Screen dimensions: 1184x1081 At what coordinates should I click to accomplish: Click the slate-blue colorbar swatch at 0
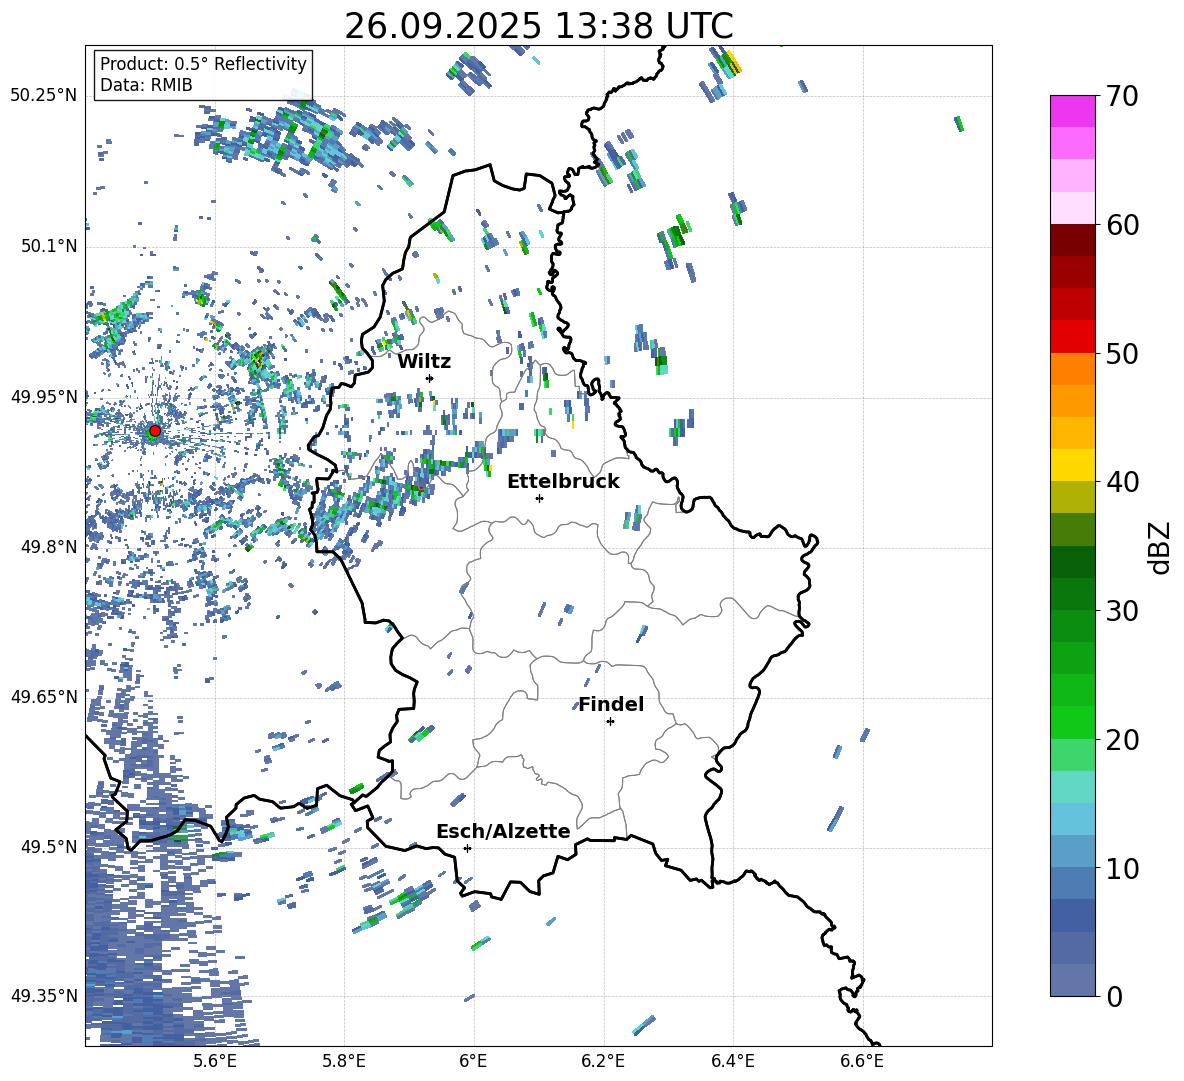coord(1072,980)
